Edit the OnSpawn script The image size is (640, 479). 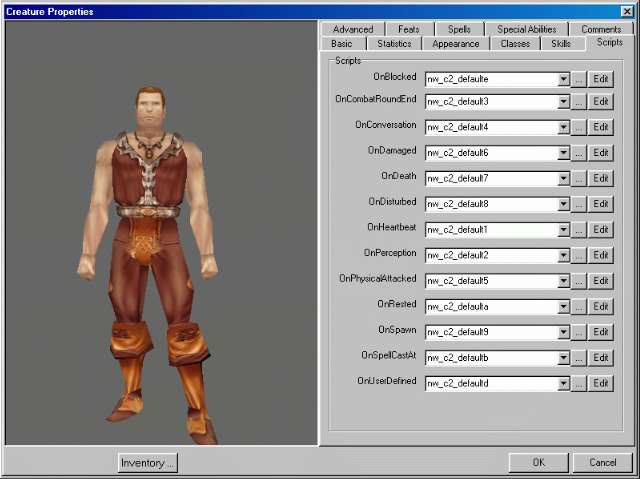click(x=601, y=332)
